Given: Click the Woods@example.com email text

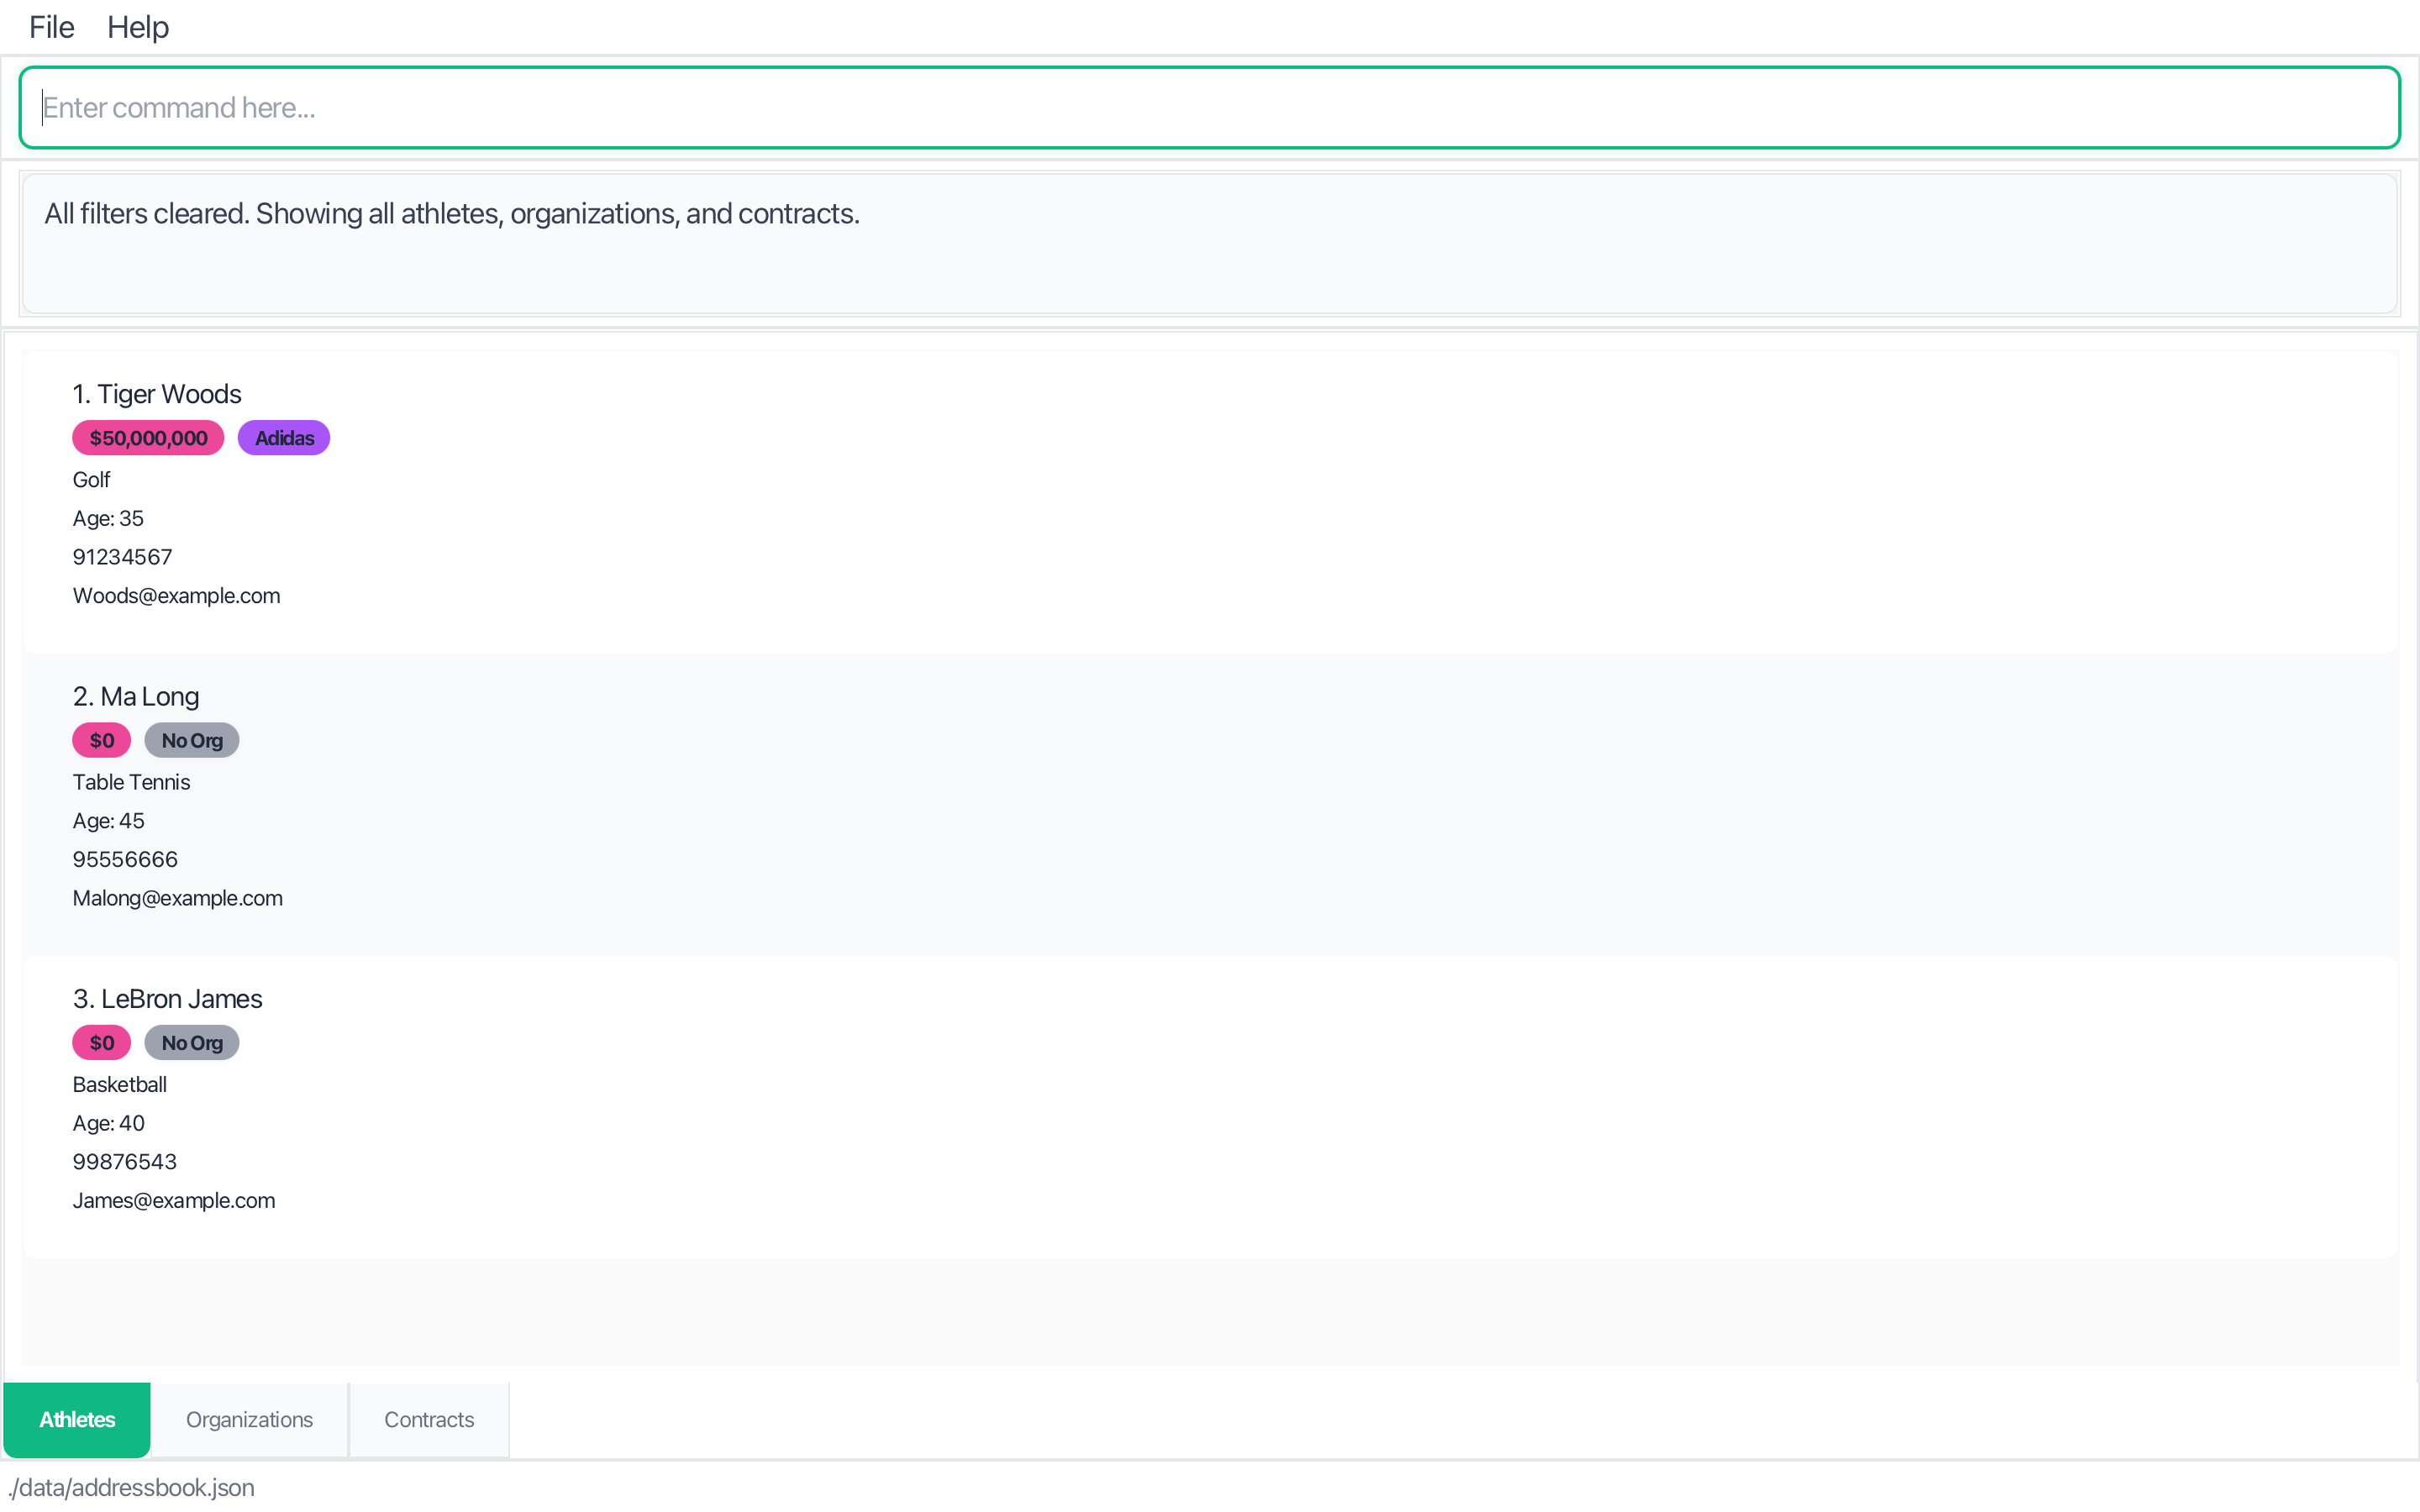Looking at the screenshot, I should (176, 596).
